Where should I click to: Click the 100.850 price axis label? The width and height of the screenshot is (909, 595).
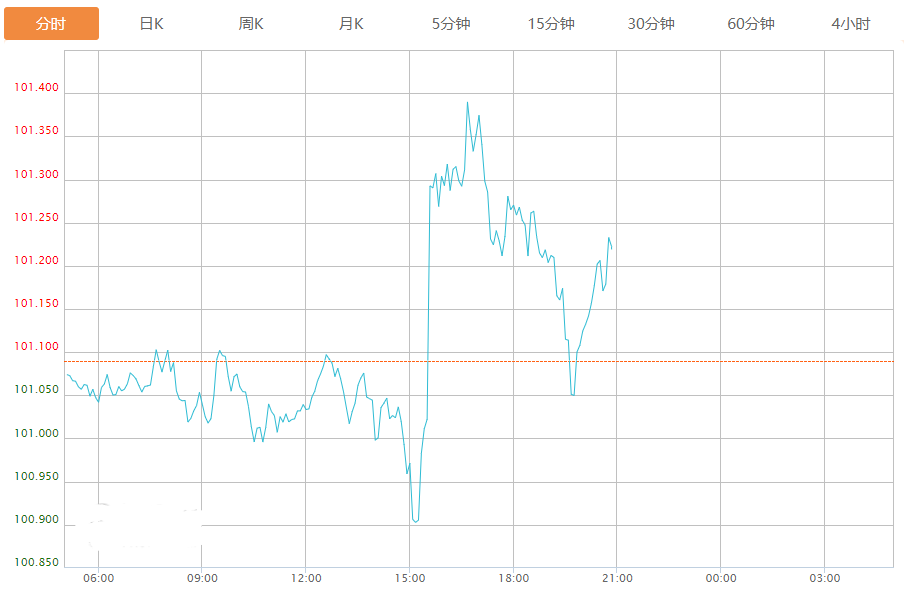[37, 562]
